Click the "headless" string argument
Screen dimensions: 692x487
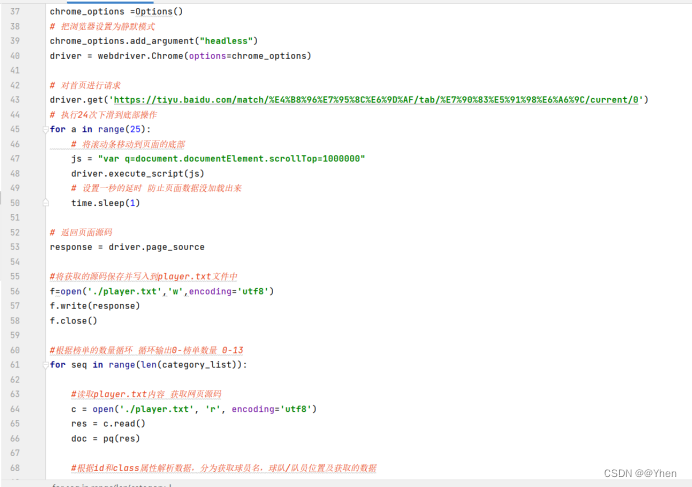pos(226,41)
